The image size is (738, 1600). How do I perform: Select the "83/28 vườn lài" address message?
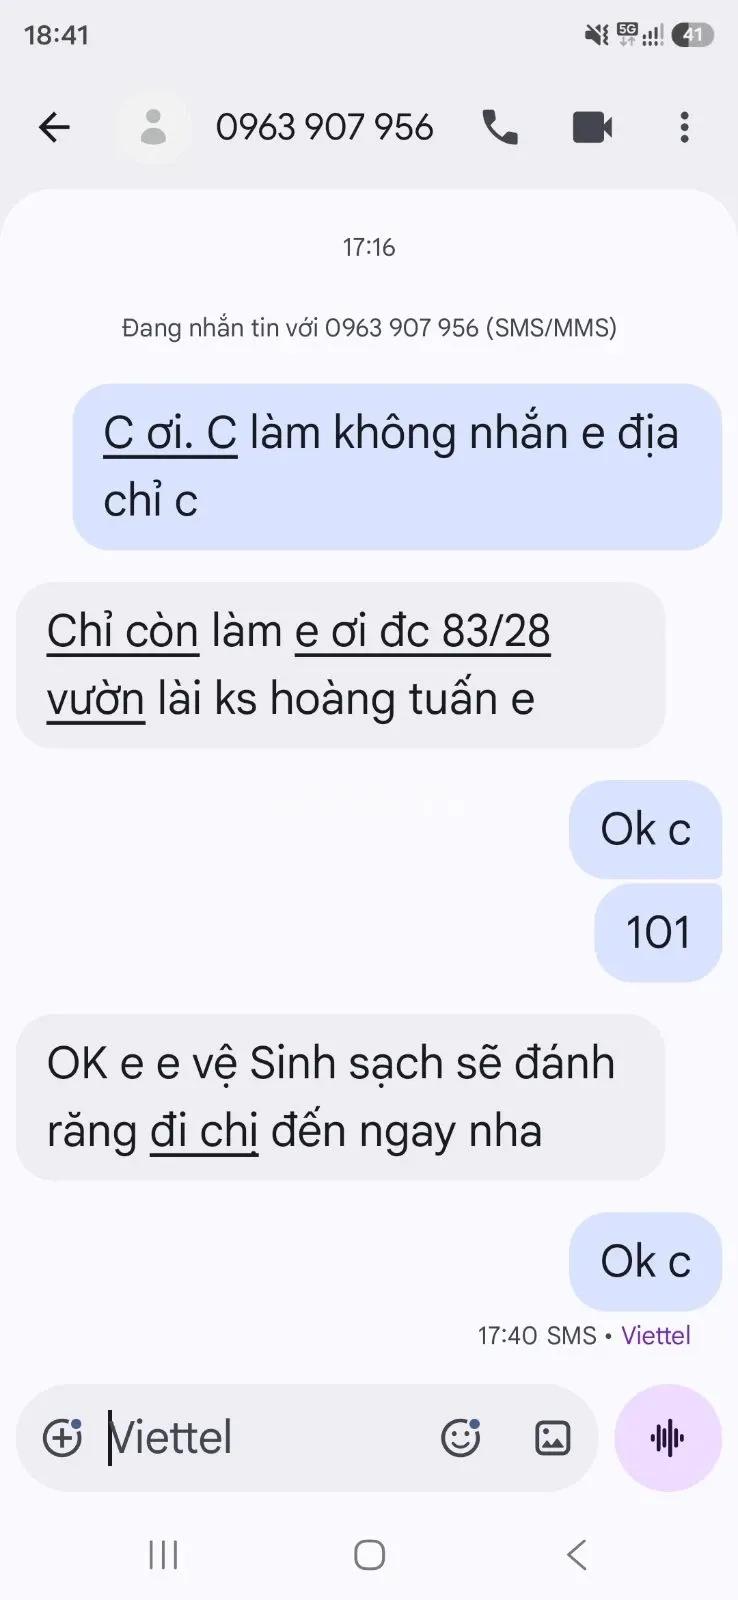(340, 665)
